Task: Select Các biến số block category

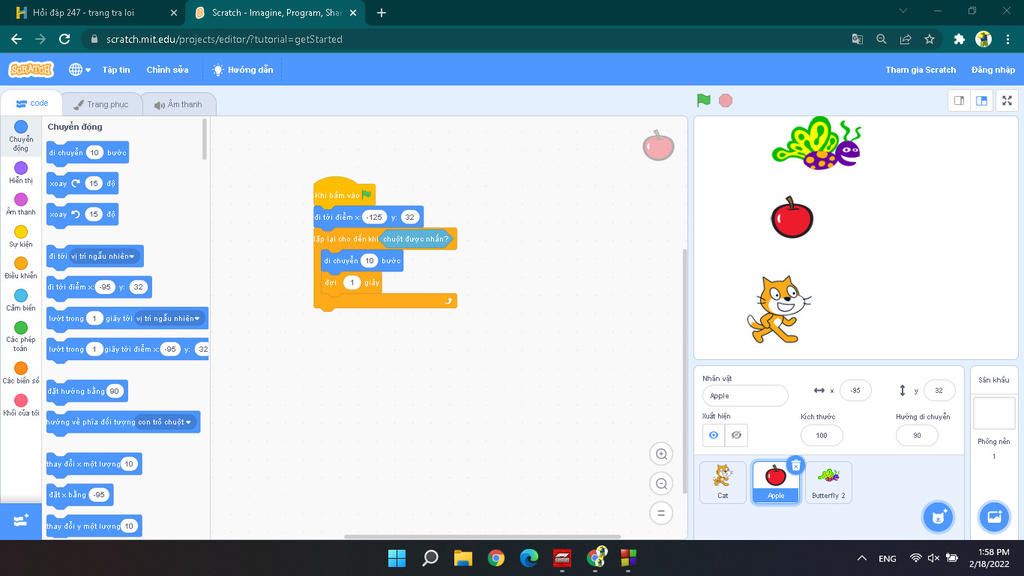Action: (x=21, y=372)
